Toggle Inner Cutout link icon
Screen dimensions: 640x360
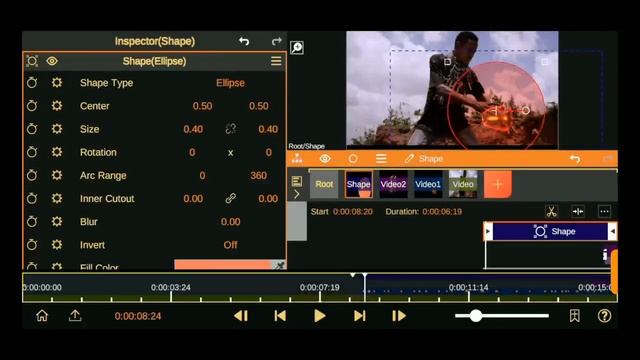(231, 198)
